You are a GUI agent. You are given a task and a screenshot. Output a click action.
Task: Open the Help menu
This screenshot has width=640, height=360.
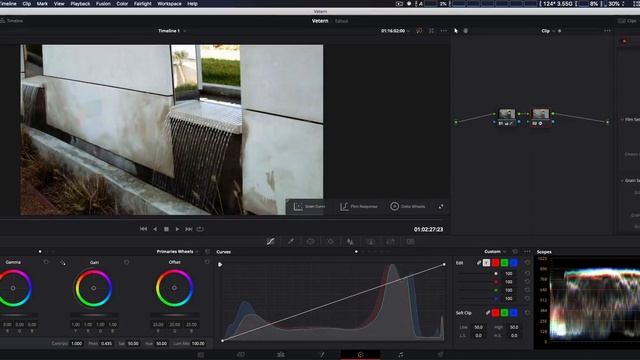(192, 4)
